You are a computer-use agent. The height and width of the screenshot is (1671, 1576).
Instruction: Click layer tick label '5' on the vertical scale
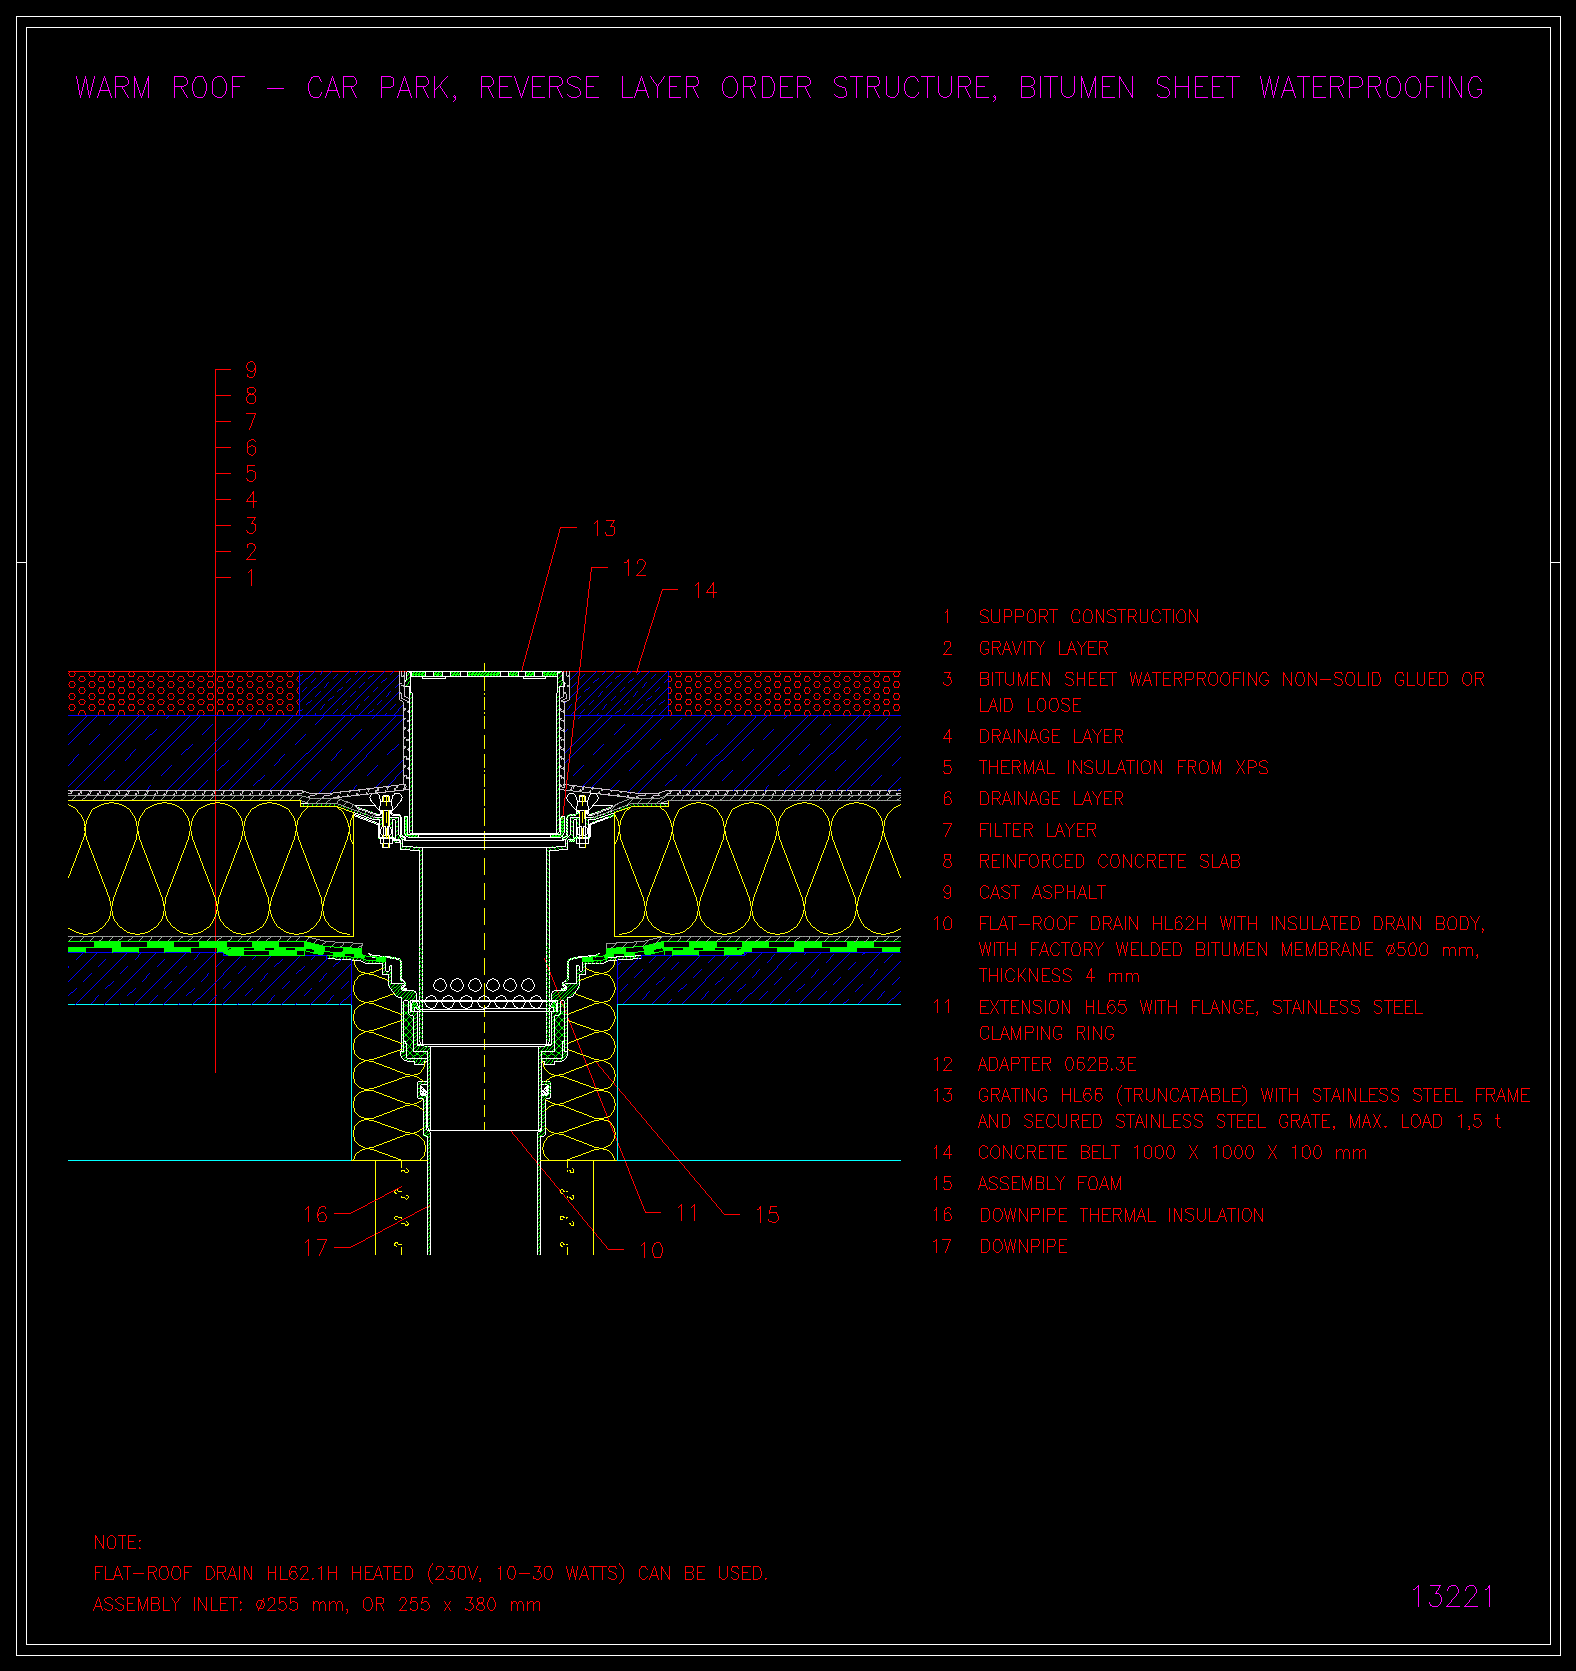pyautogui.click(x=251, y=474)
